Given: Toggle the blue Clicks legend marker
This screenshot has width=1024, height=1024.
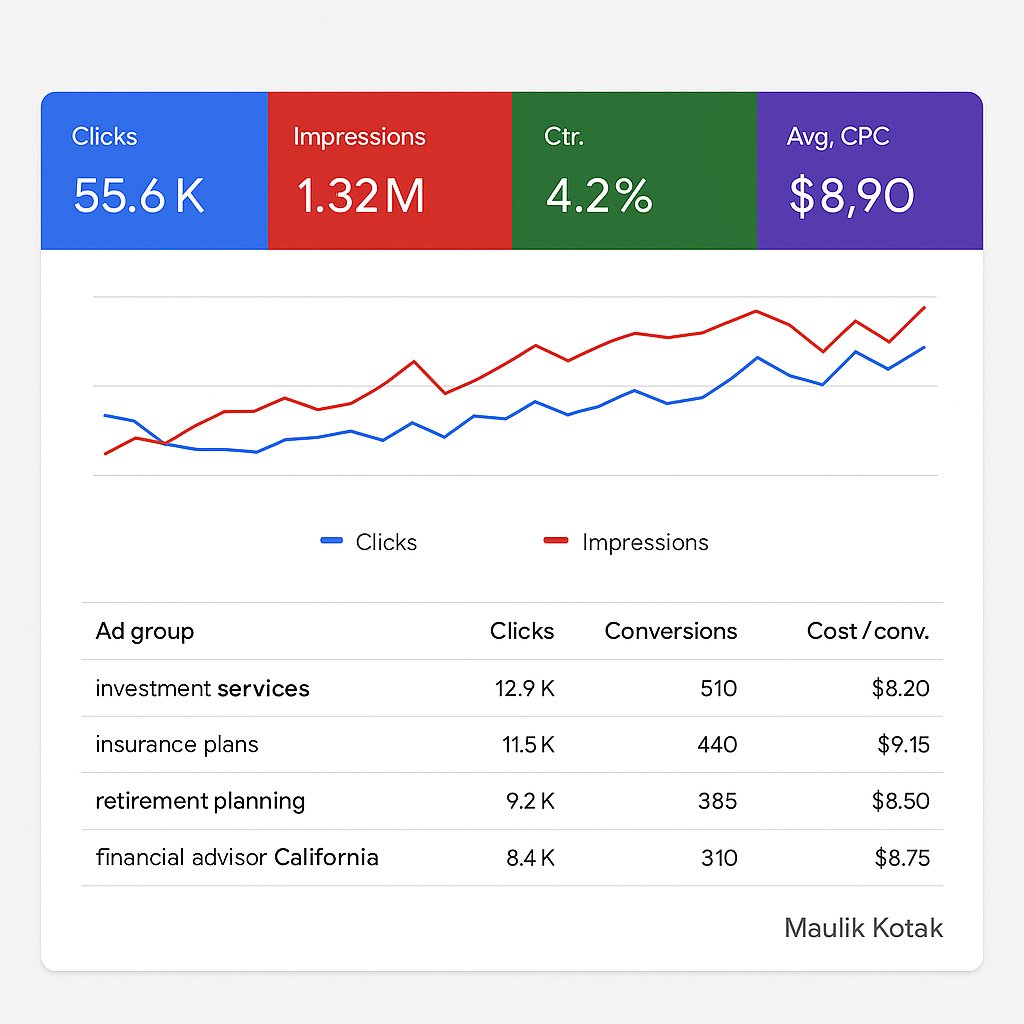Looking at the screenshot, I should click(332, 541).
